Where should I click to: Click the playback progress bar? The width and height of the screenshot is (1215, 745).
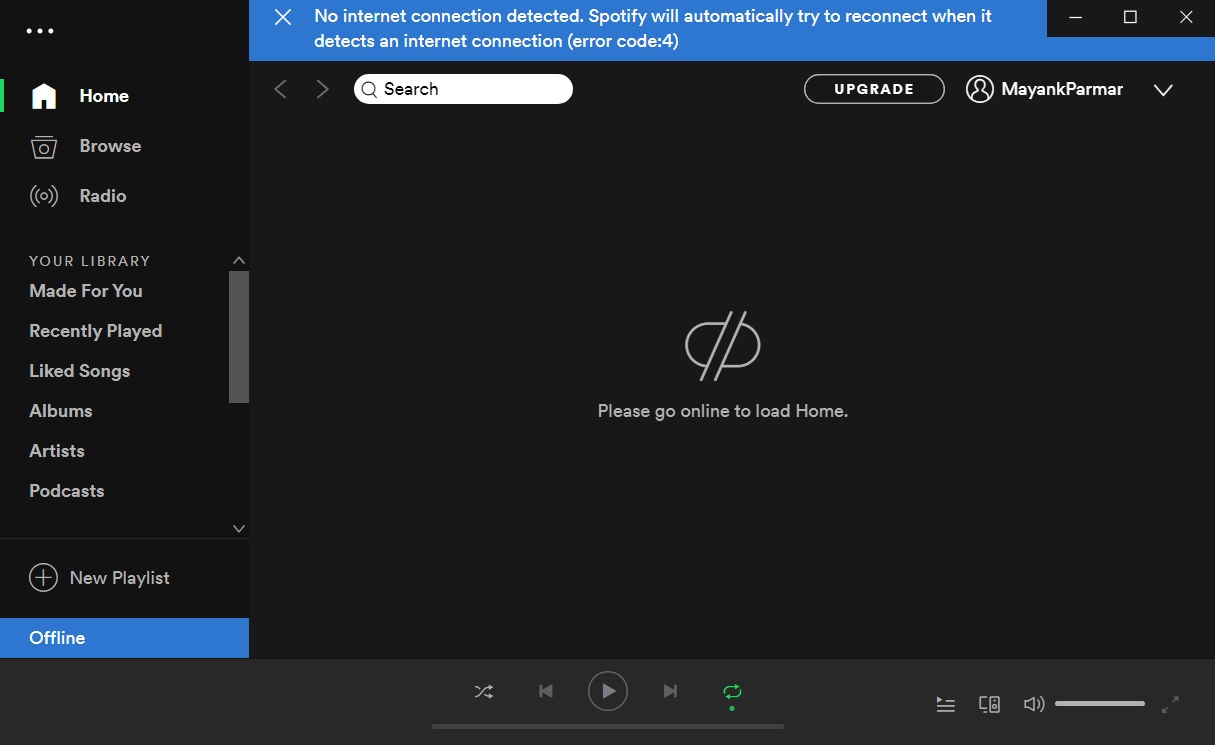tap(608, 727)
